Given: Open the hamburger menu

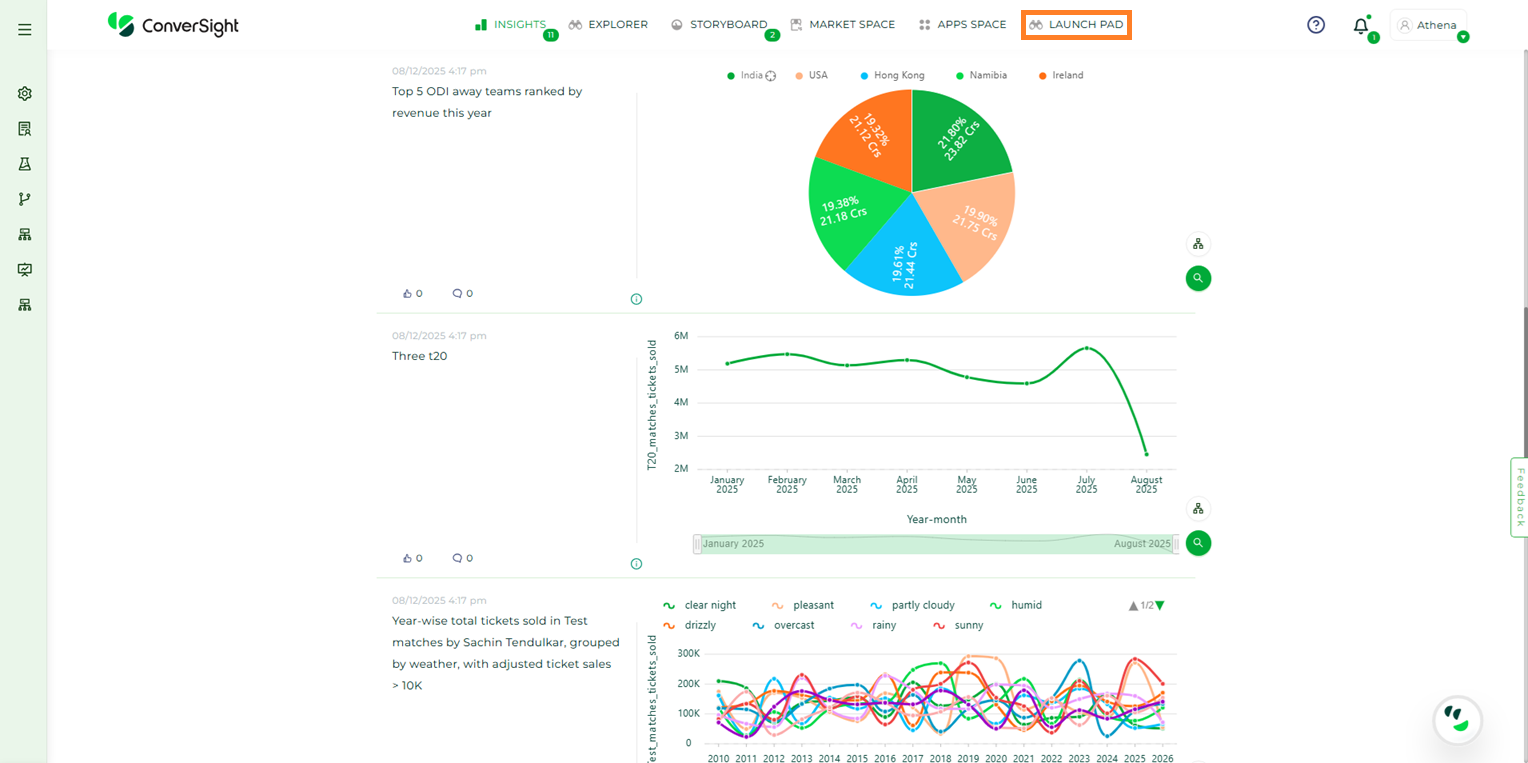Looking at the screenshot, I should click(x=25, y=30).
